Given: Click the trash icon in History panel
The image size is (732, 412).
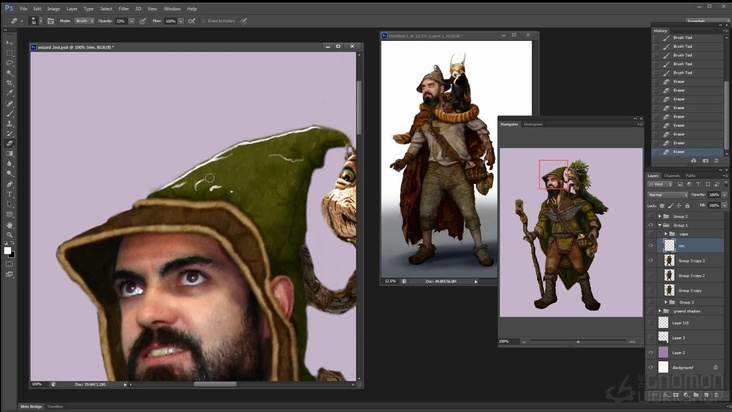Looking at the screenshot, I should (717, 161).
